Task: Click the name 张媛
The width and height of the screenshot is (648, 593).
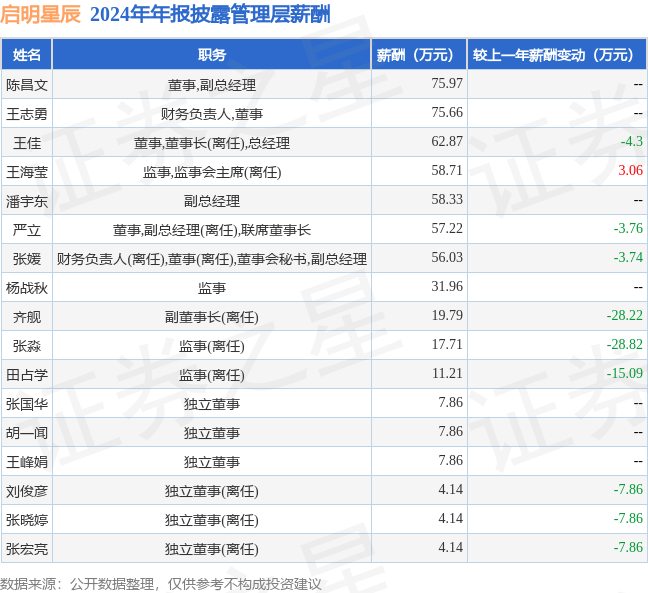Action: pos(27,259)
